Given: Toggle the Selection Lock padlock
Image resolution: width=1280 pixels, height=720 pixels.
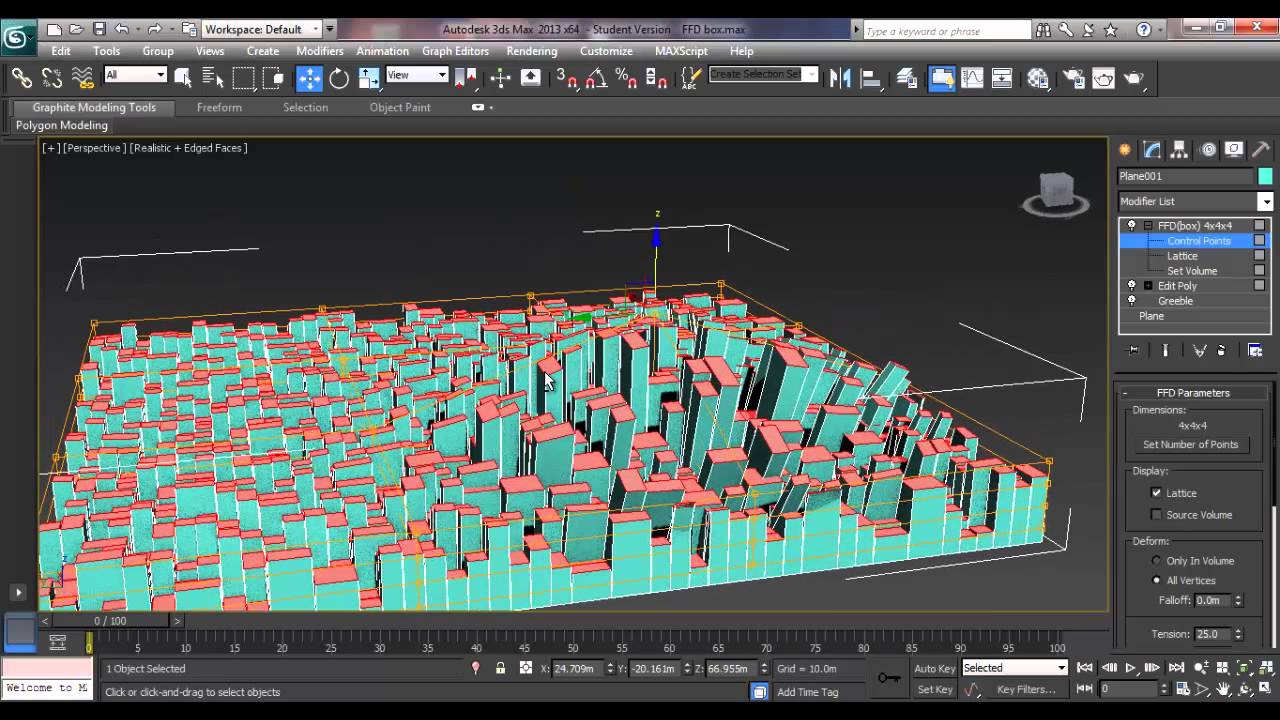Looking at the screenshot, I should (x=500, y=668).
